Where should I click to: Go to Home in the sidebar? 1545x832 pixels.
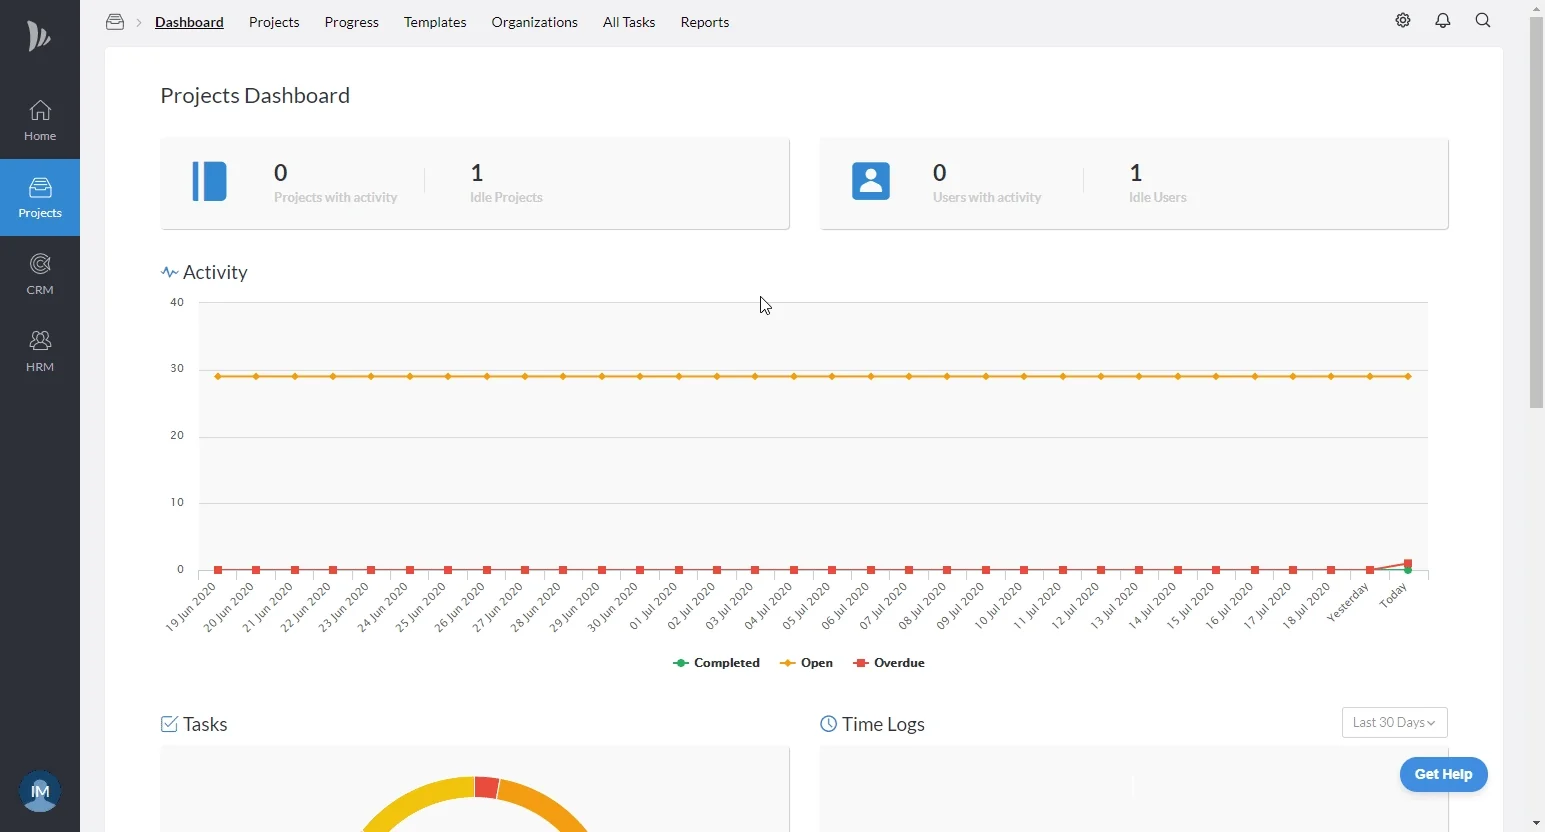(x=40, y=120)
